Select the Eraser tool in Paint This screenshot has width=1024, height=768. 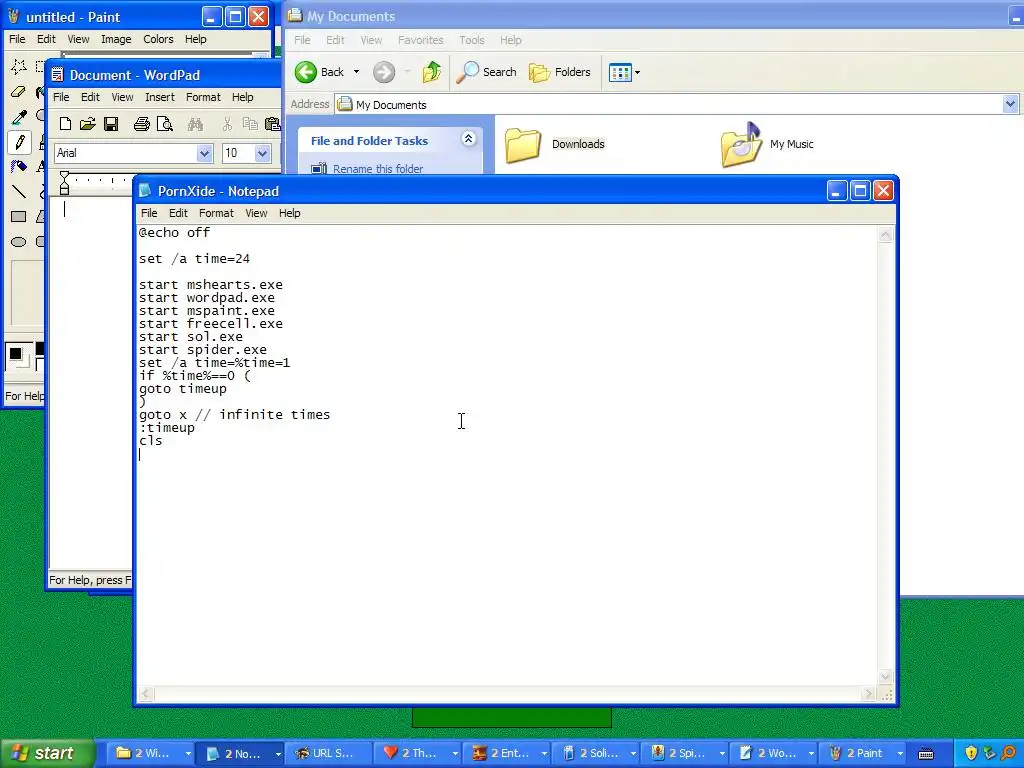pyautogui.click(x=18, y=91)
